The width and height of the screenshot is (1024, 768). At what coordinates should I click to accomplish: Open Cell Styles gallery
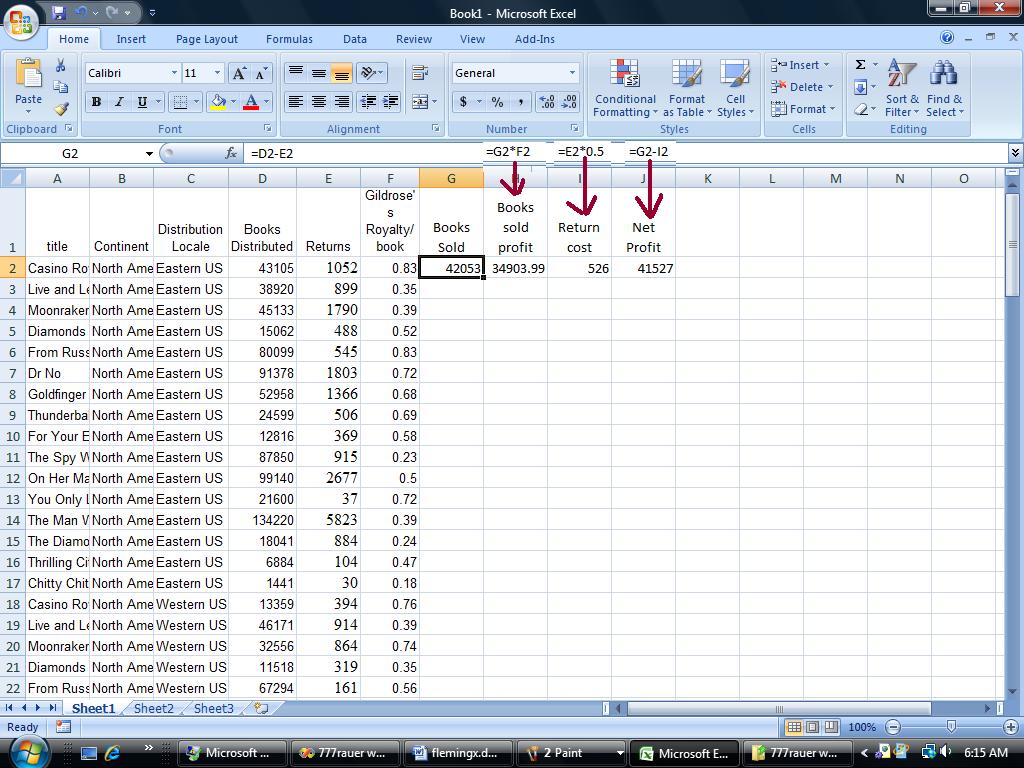735,88
